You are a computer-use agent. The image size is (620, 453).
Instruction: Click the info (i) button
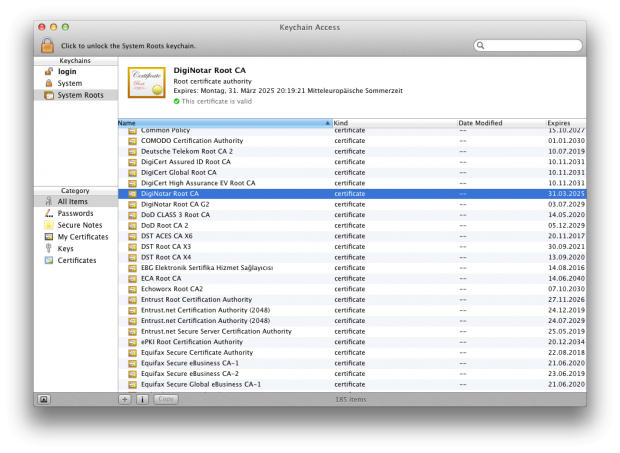(x=142, y=399)
